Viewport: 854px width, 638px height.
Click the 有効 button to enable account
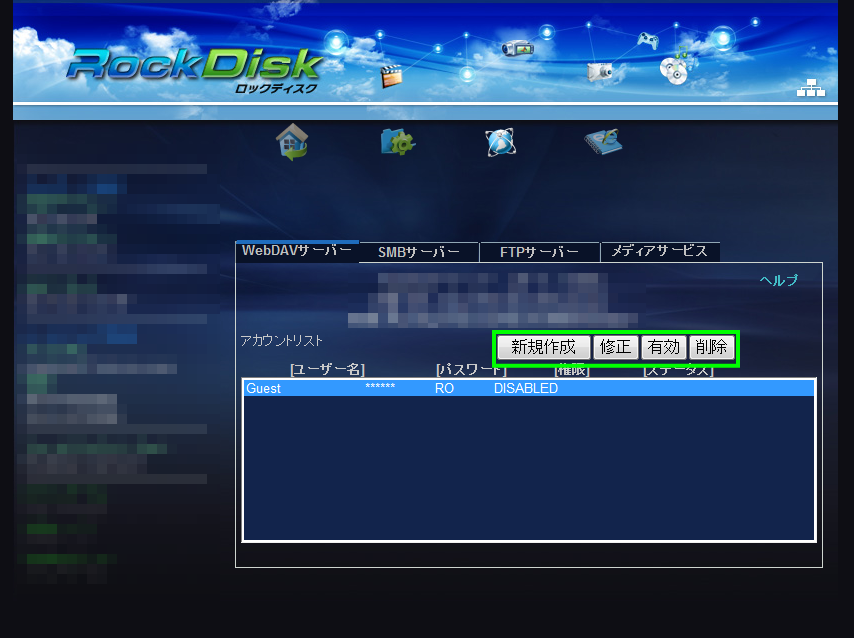663,348
